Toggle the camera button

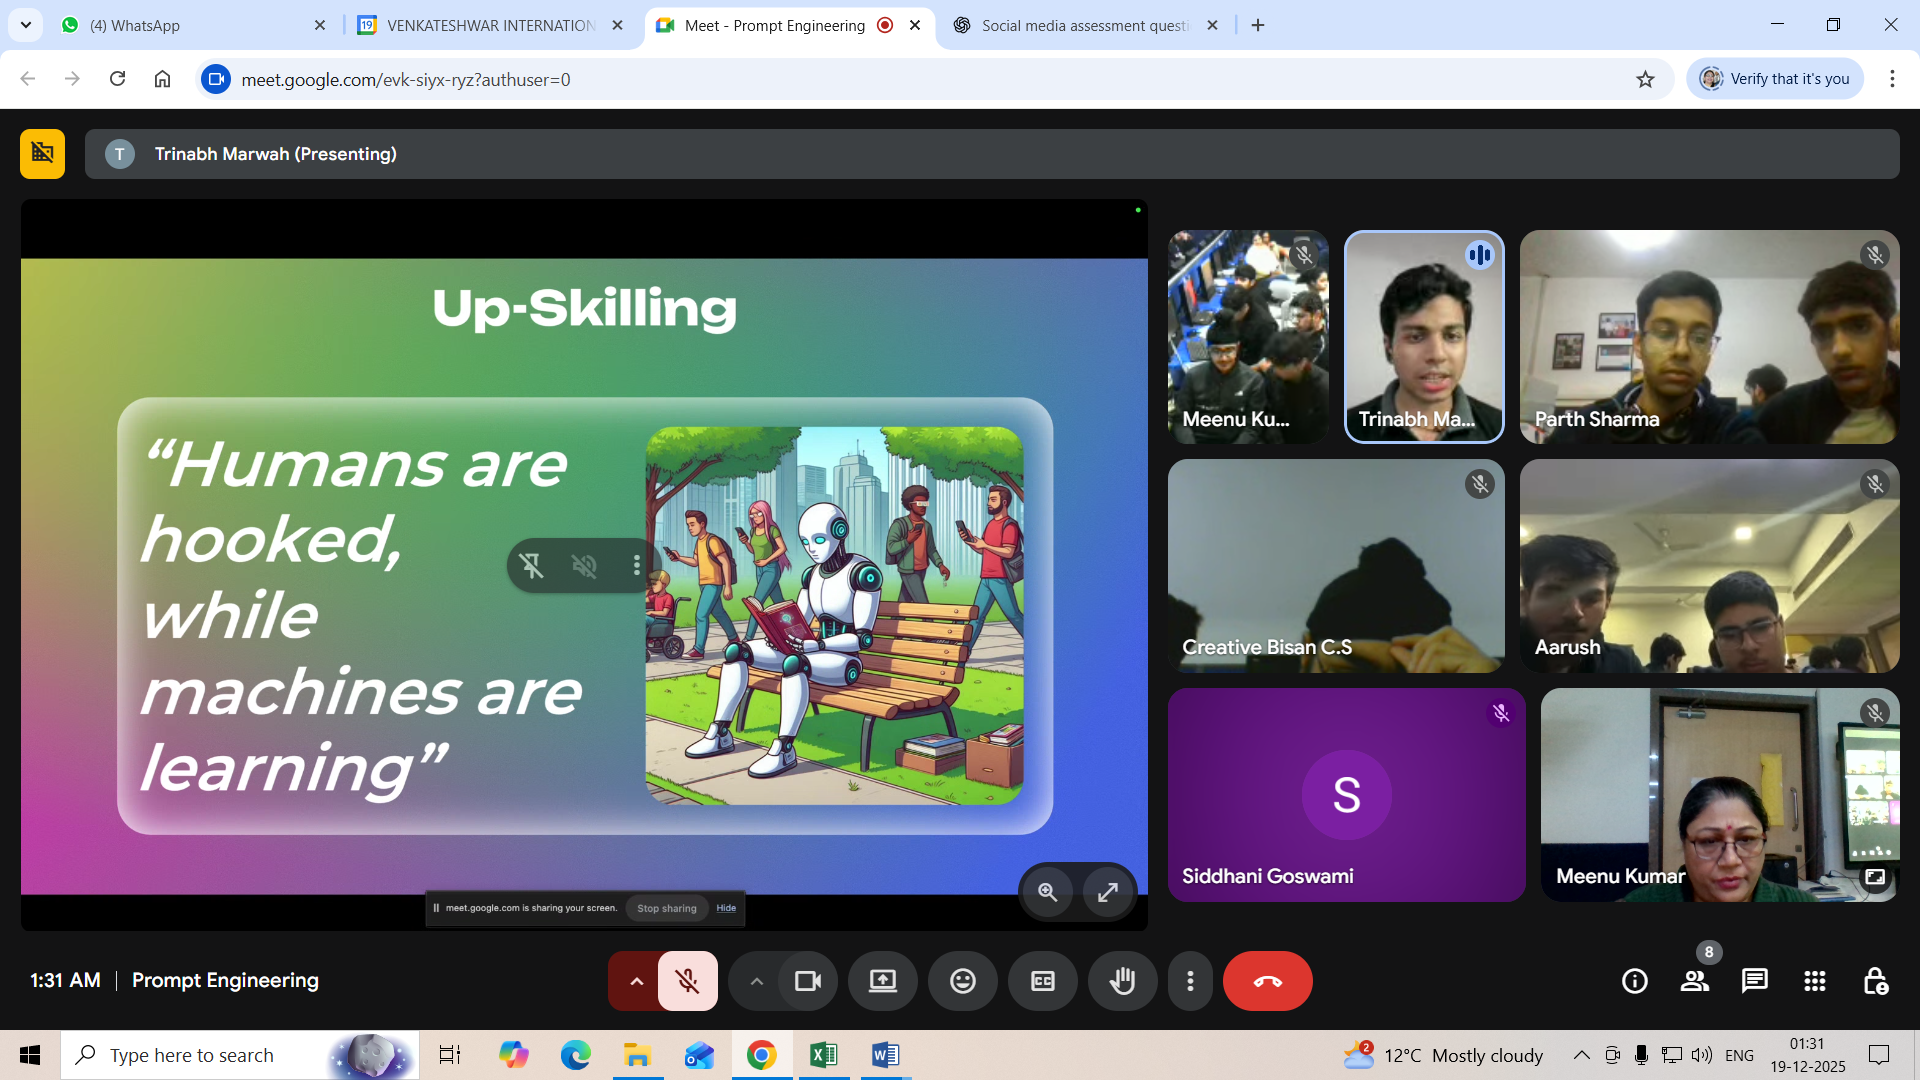[x=807, y=981]
